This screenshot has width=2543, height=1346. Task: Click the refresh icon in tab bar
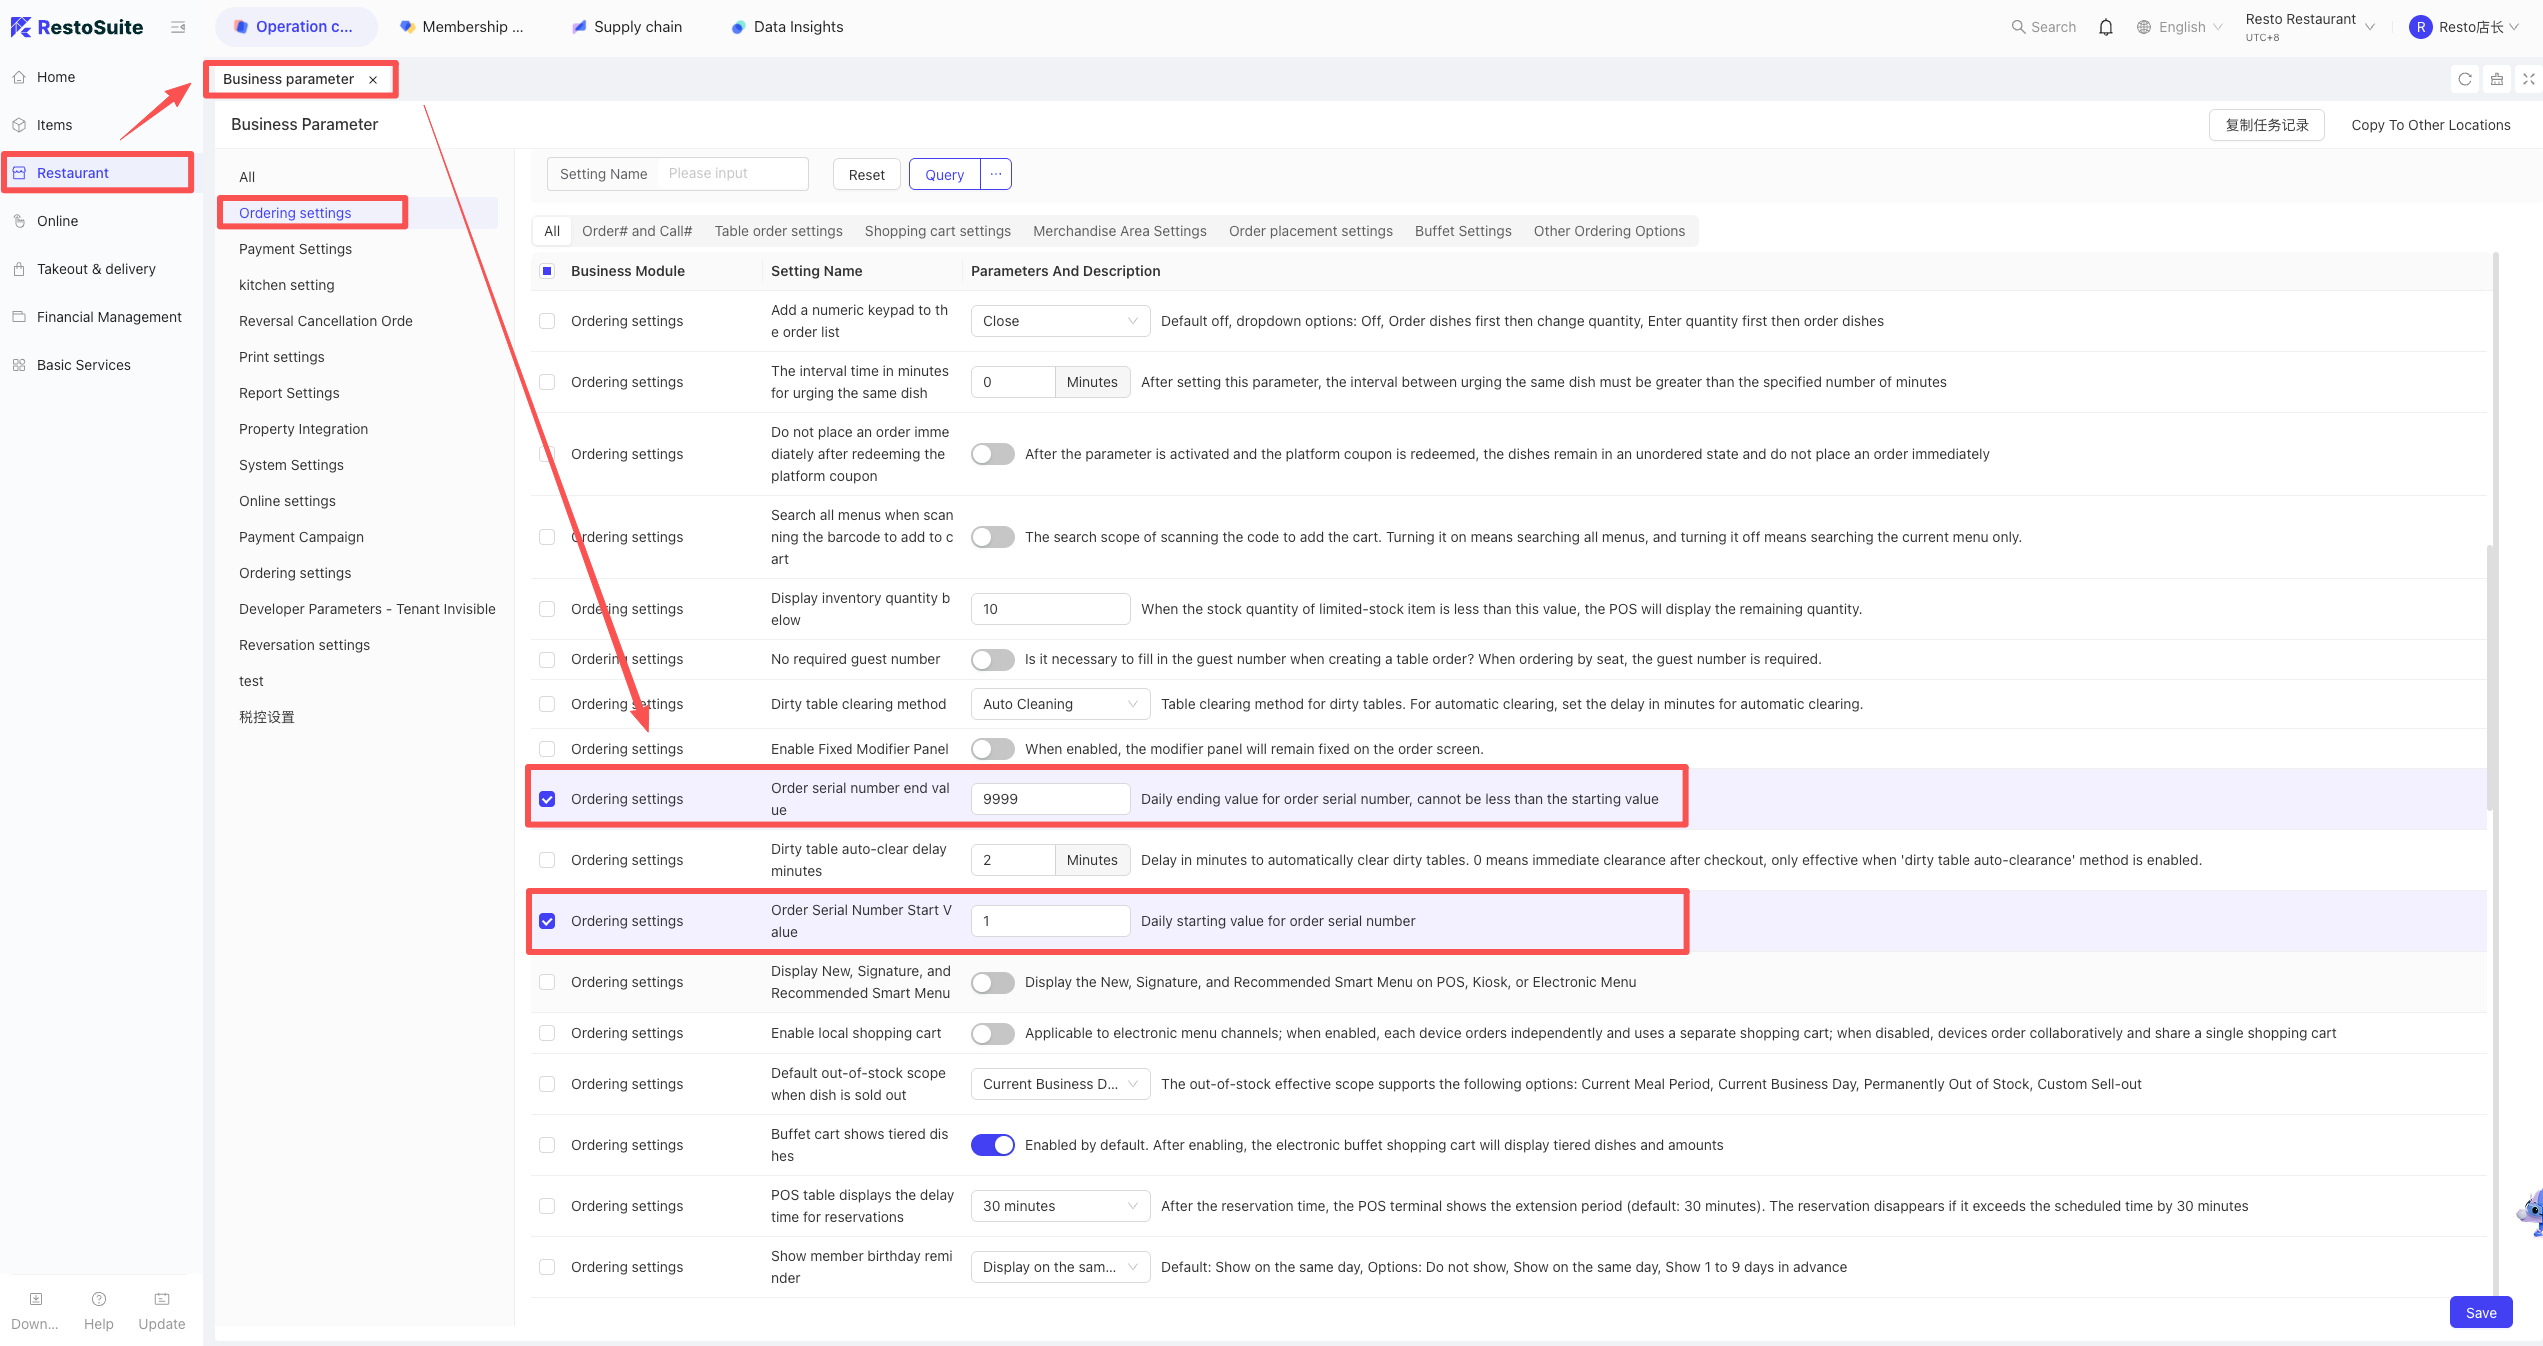point(2465,79)
